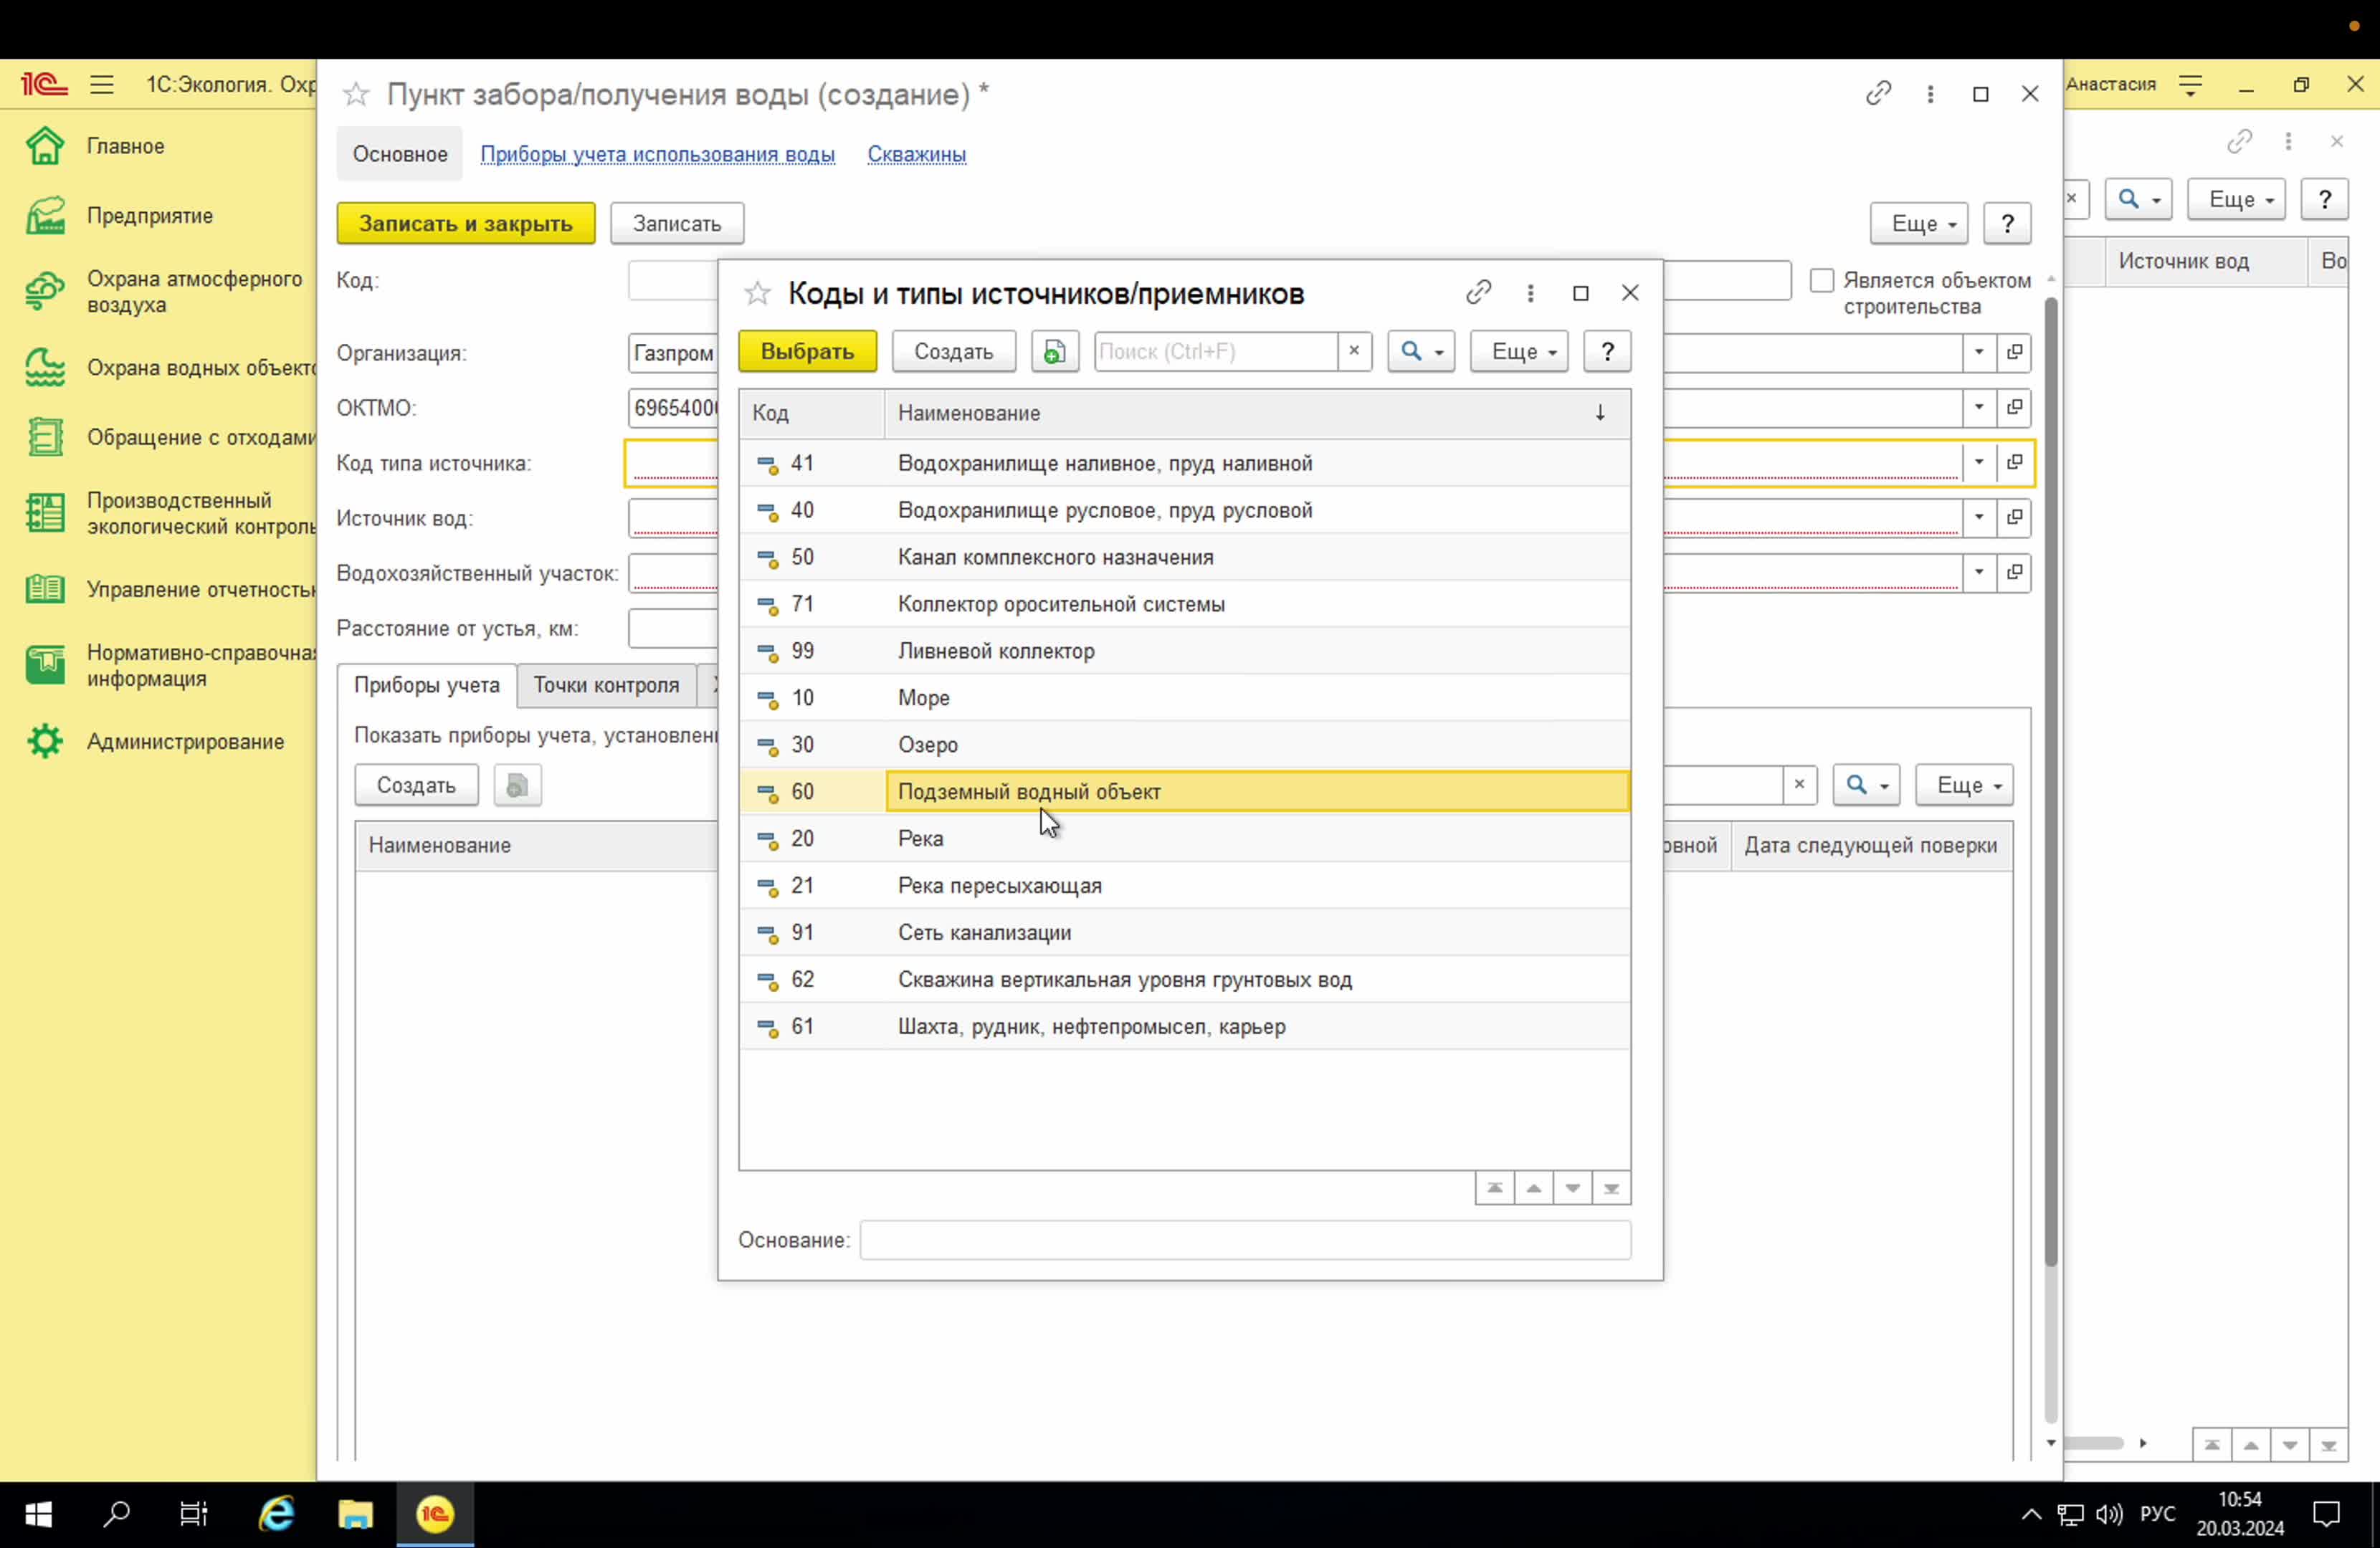The image size is (2380, 1548).
Task: Copy link to the water intake point form
Action: (x=1878, y=93)
